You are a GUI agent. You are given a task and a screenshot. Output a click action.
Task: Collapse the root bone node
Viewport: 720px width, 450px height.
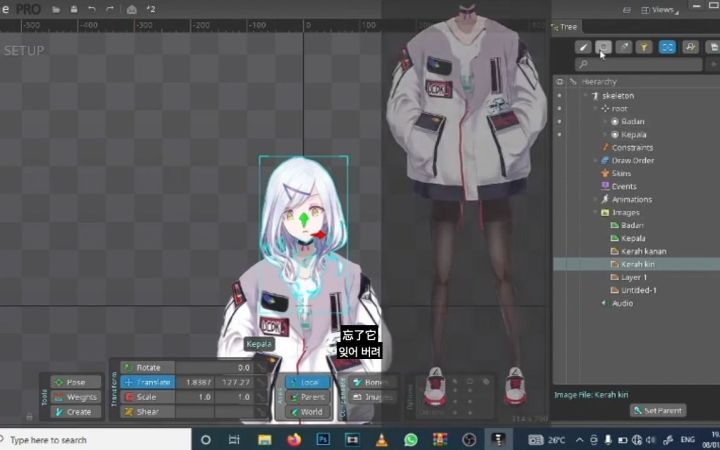[x=595, y=108]
